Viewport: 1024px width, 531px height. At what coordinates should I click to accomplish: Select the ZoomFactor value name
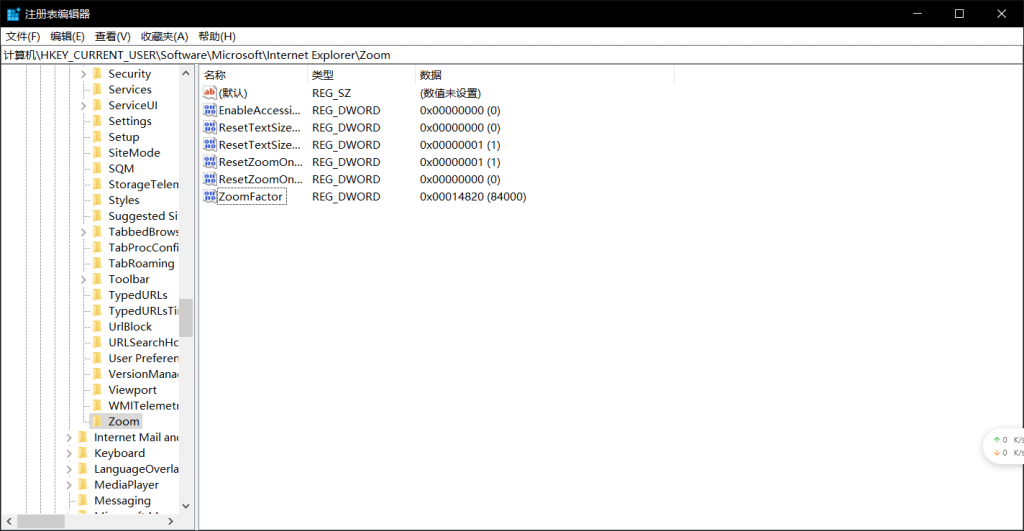(251, 197)
